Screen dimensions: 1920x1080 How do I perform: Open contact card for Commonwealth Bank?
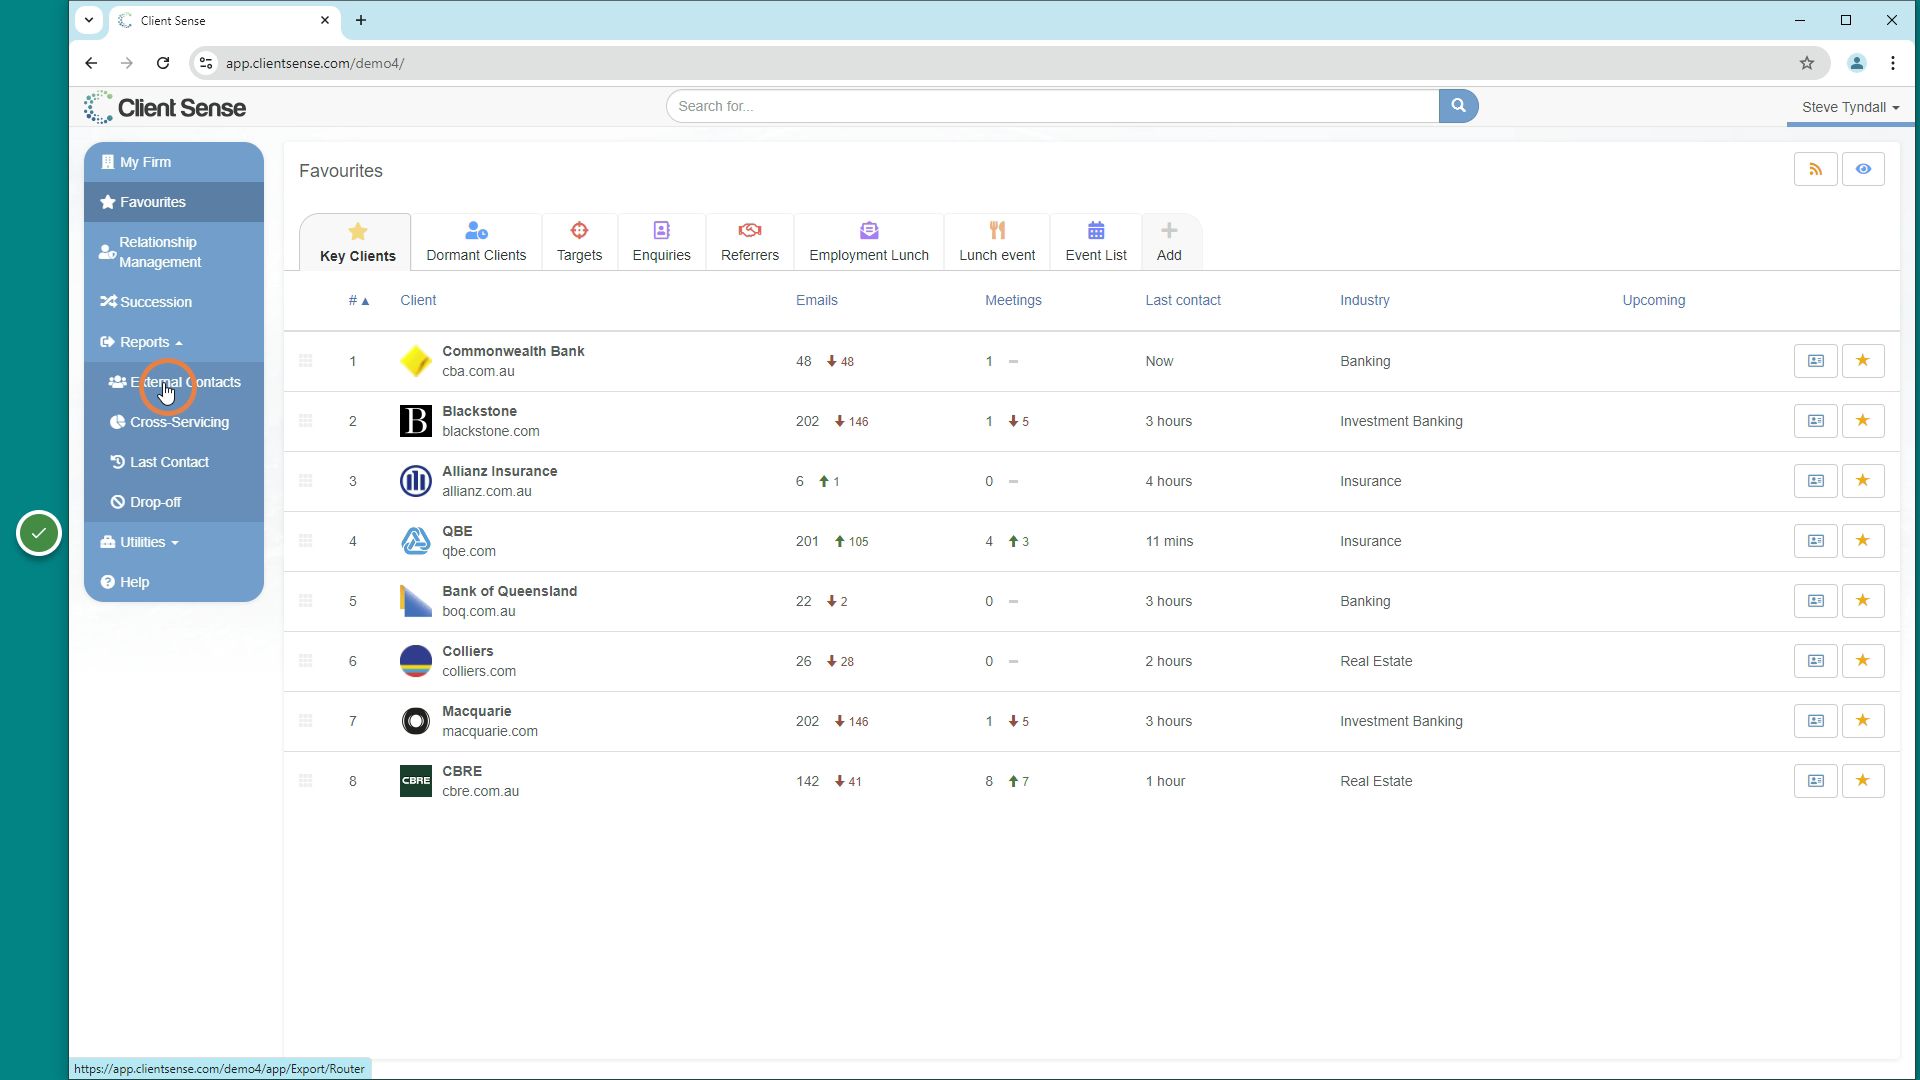(1816, 361)
